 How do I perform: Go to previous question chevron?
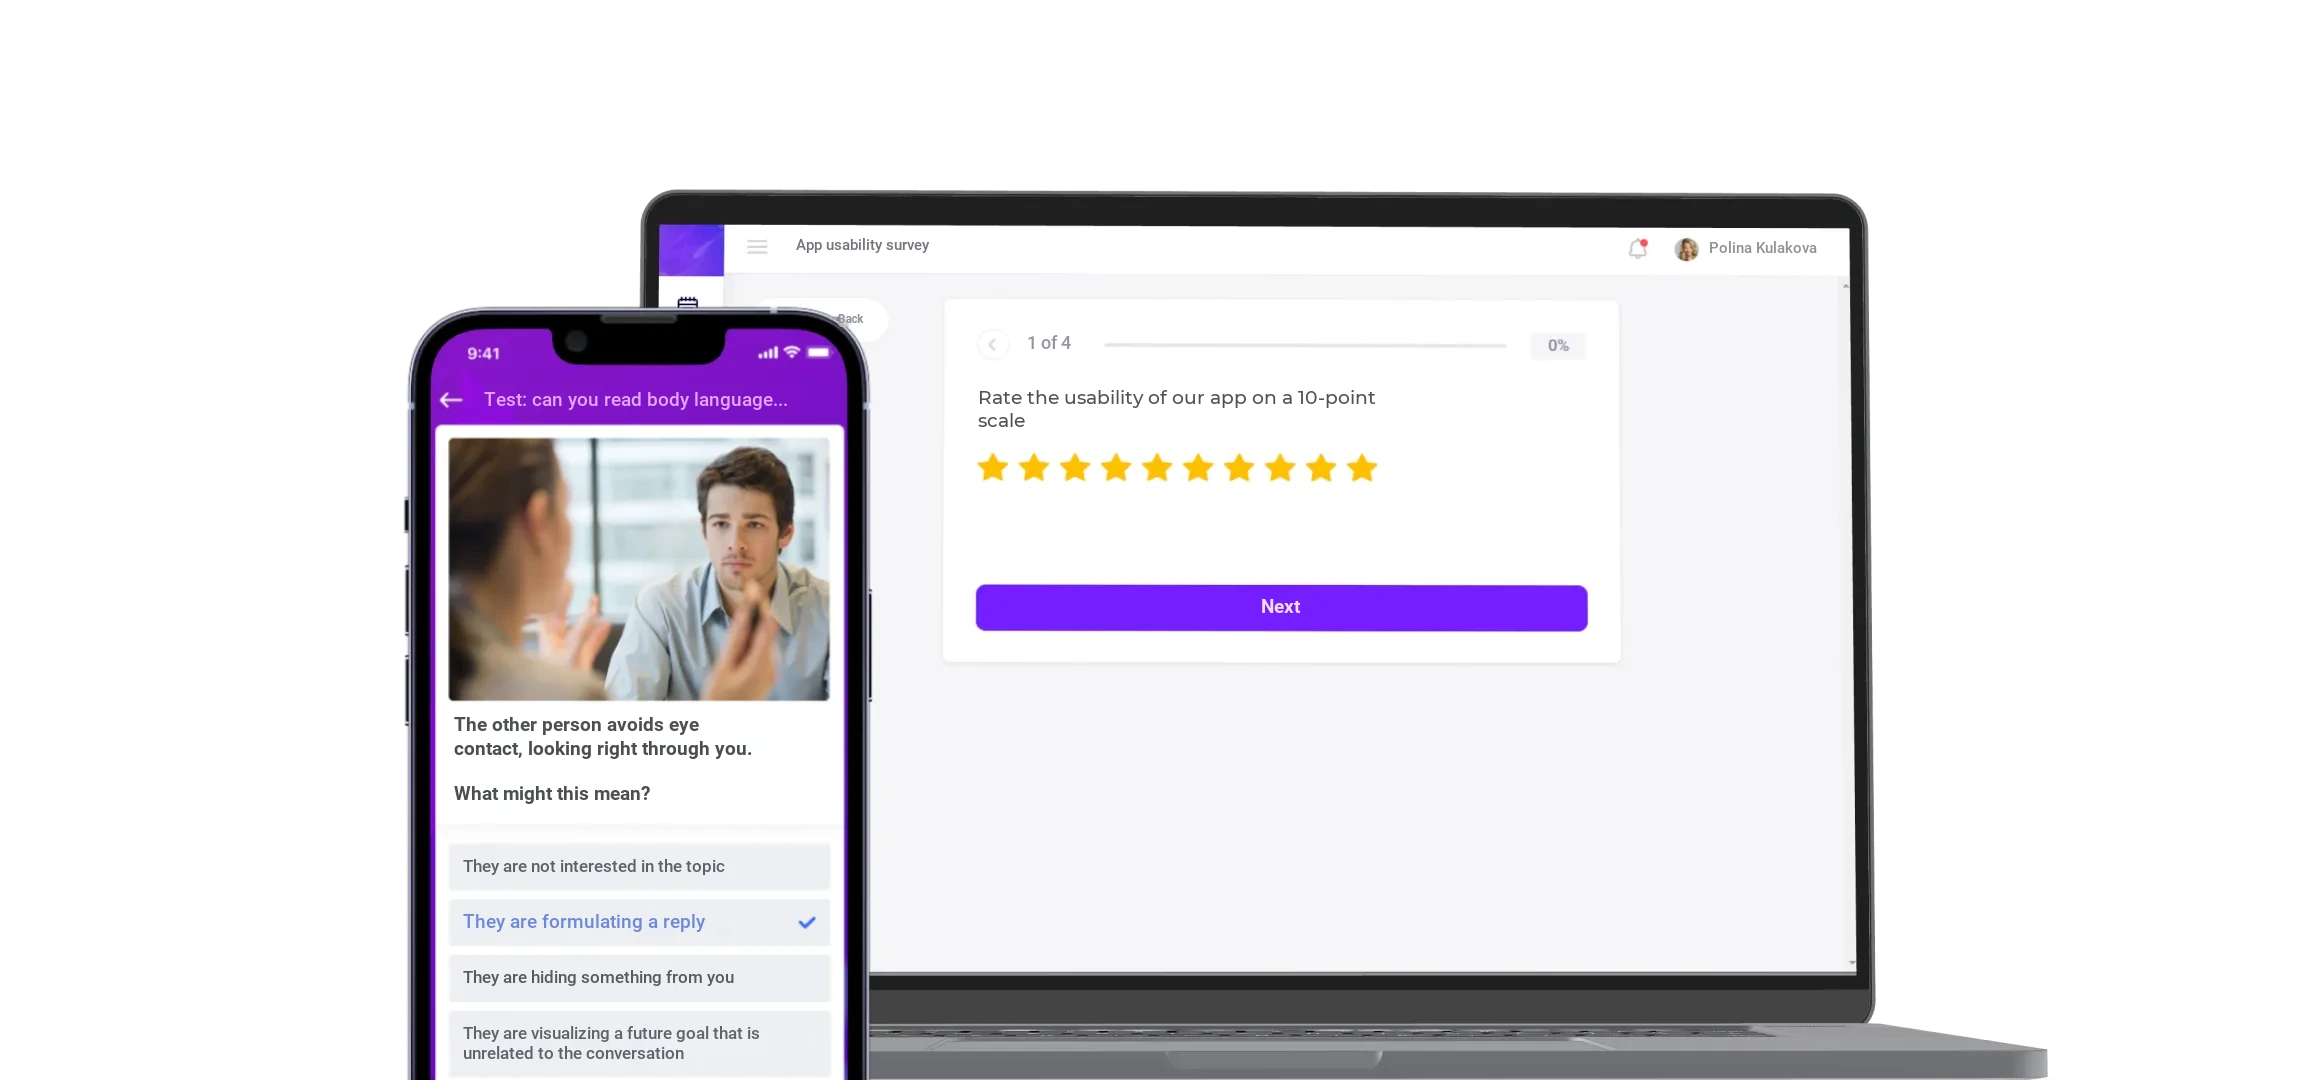tap(992, 344)
